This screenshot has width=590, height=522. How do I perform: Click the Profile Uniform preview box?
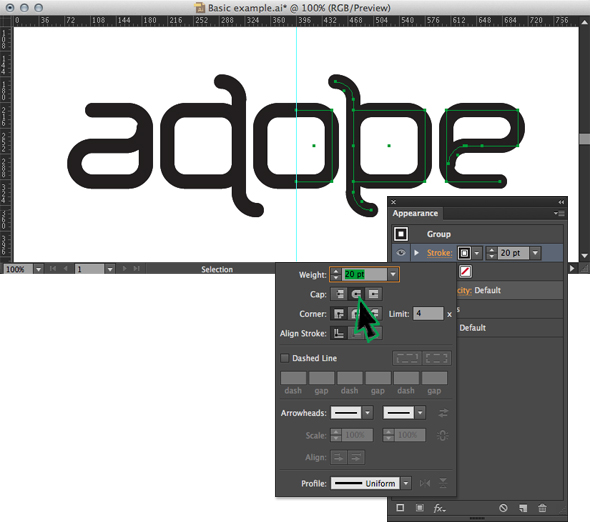point(365,483)
